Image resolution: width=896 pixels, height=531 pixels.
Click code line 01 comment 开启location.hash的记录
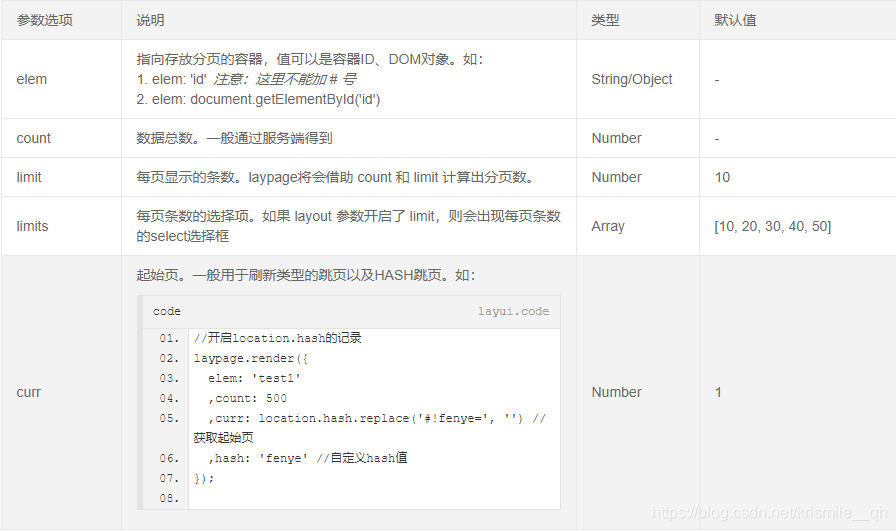click(x=278, y=338)
